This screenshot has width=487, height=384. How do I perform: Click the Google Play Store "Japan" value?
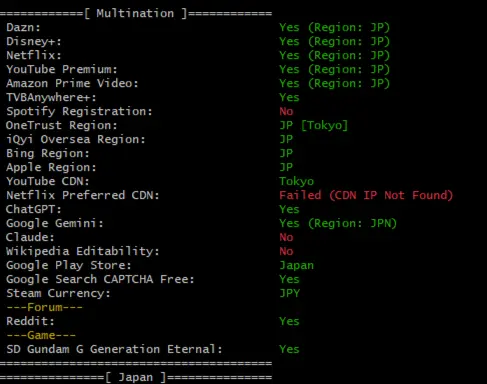coord(296,266)
